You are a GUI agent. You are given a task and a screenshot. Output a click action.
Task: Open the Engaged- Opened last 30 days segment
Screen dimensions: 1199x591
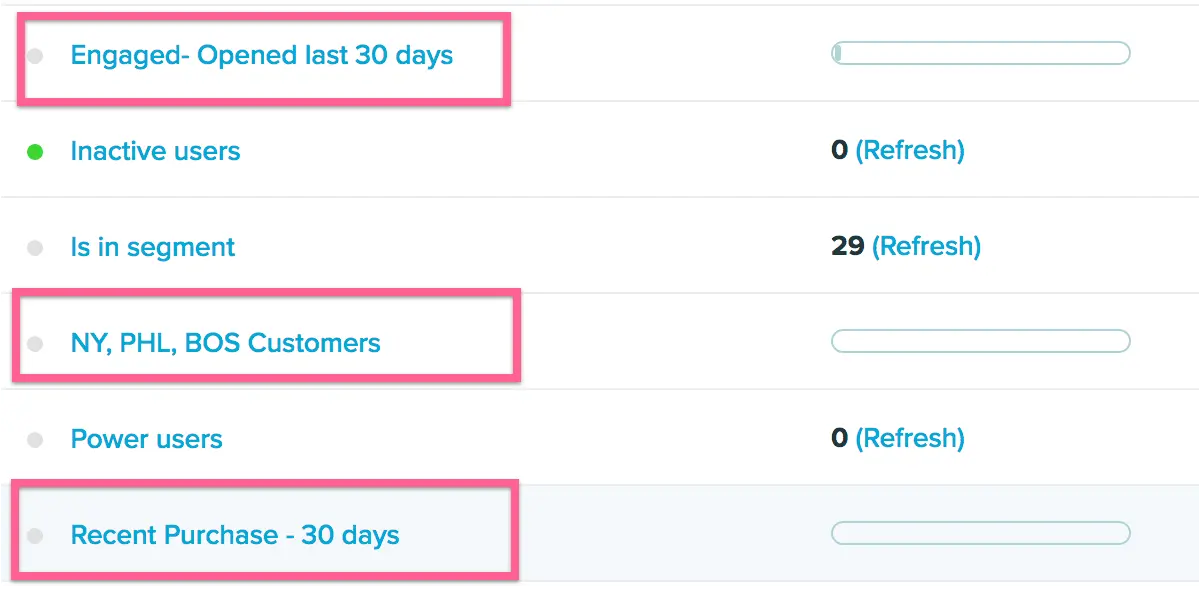261,55
